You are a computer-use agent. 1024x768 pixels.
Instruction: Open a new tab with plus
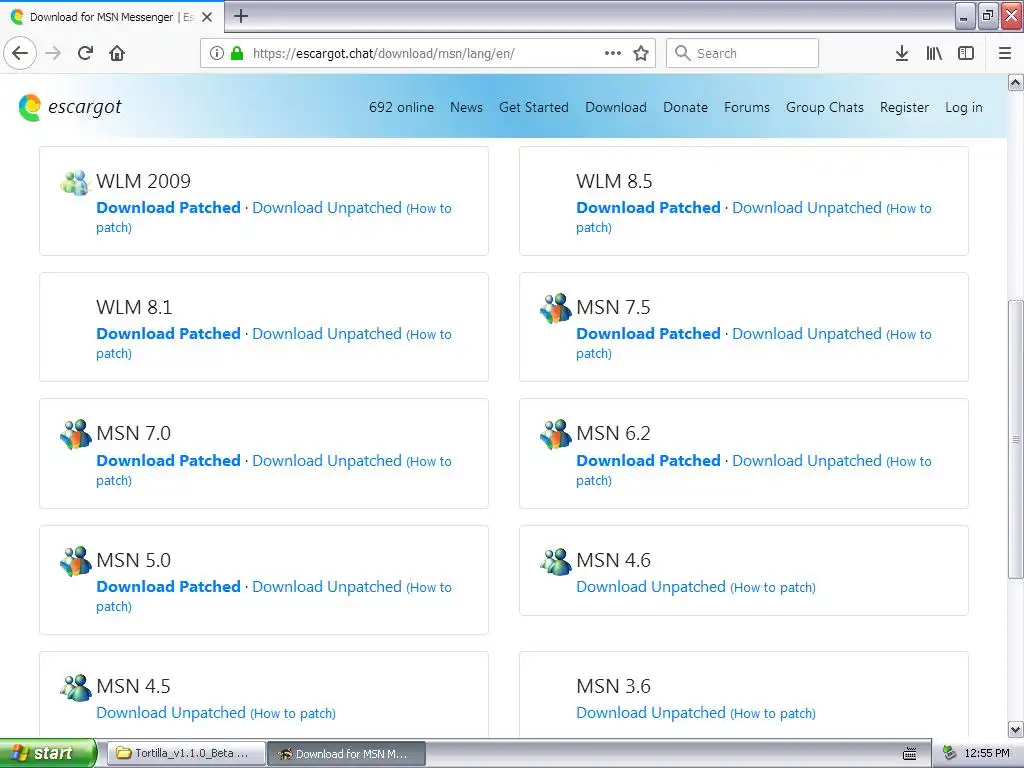click(x=240, y=16)
